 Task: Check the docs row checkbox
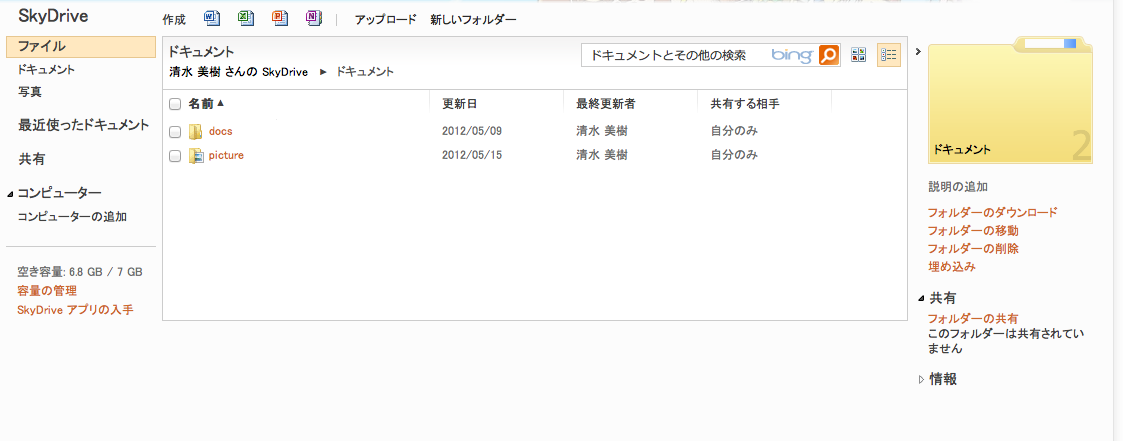[x=175, y=132]
